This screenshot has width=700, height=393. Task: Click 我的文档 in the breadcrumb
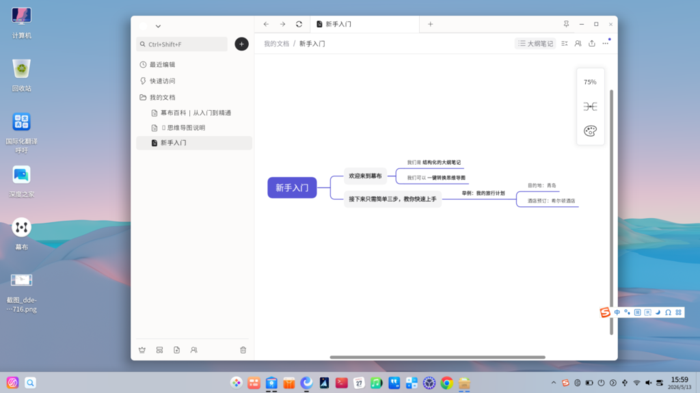[276, 44]
